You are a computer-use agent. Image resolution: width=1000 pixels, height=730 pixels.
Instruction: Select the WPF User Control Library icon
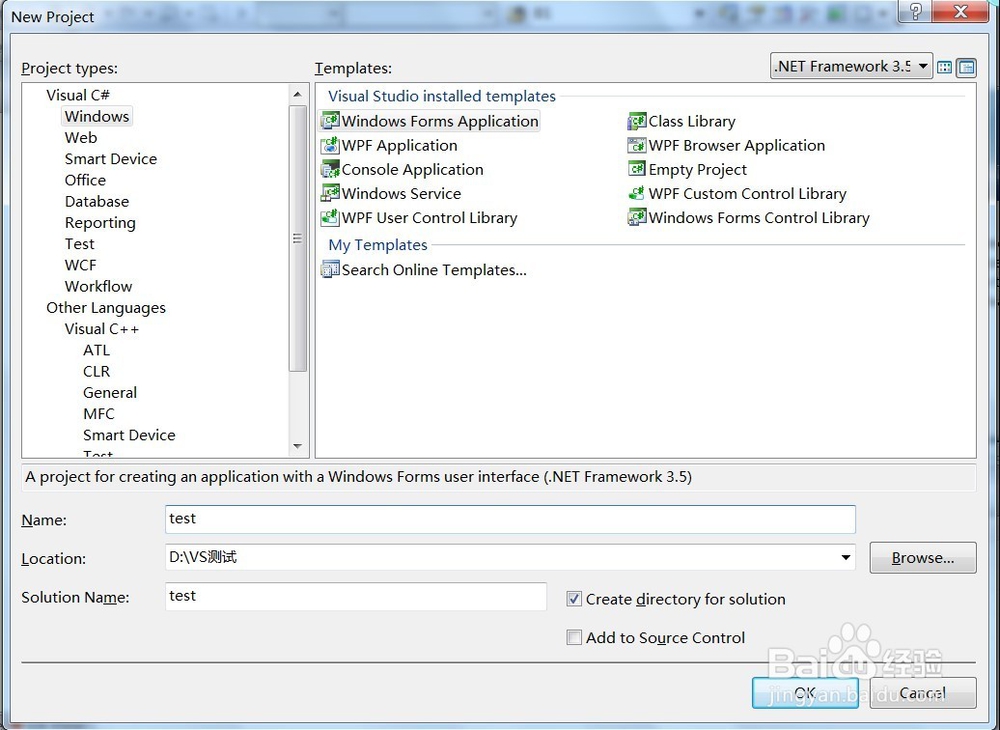[x=330, y=217]
